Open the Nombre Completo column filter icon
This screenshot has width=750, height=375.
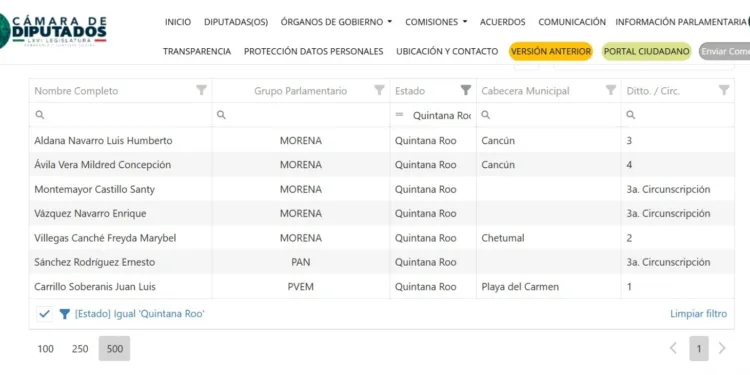(x=202, y=90)
